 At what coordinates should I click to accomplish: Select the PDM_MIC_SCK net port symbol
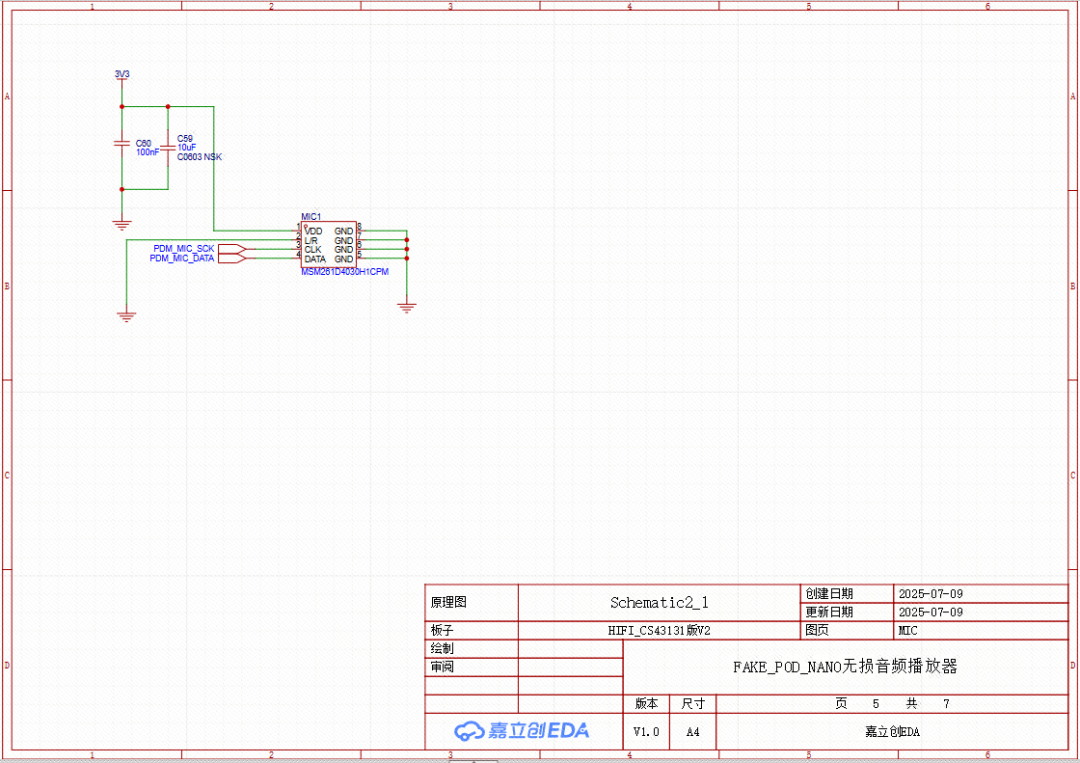point(231,249)
